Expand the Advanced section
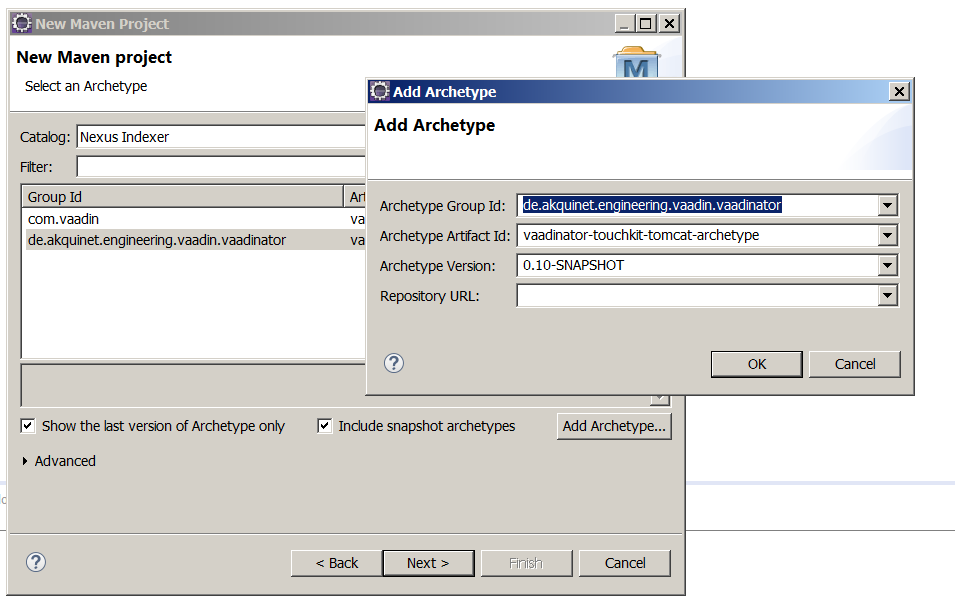 click(25, 461)
